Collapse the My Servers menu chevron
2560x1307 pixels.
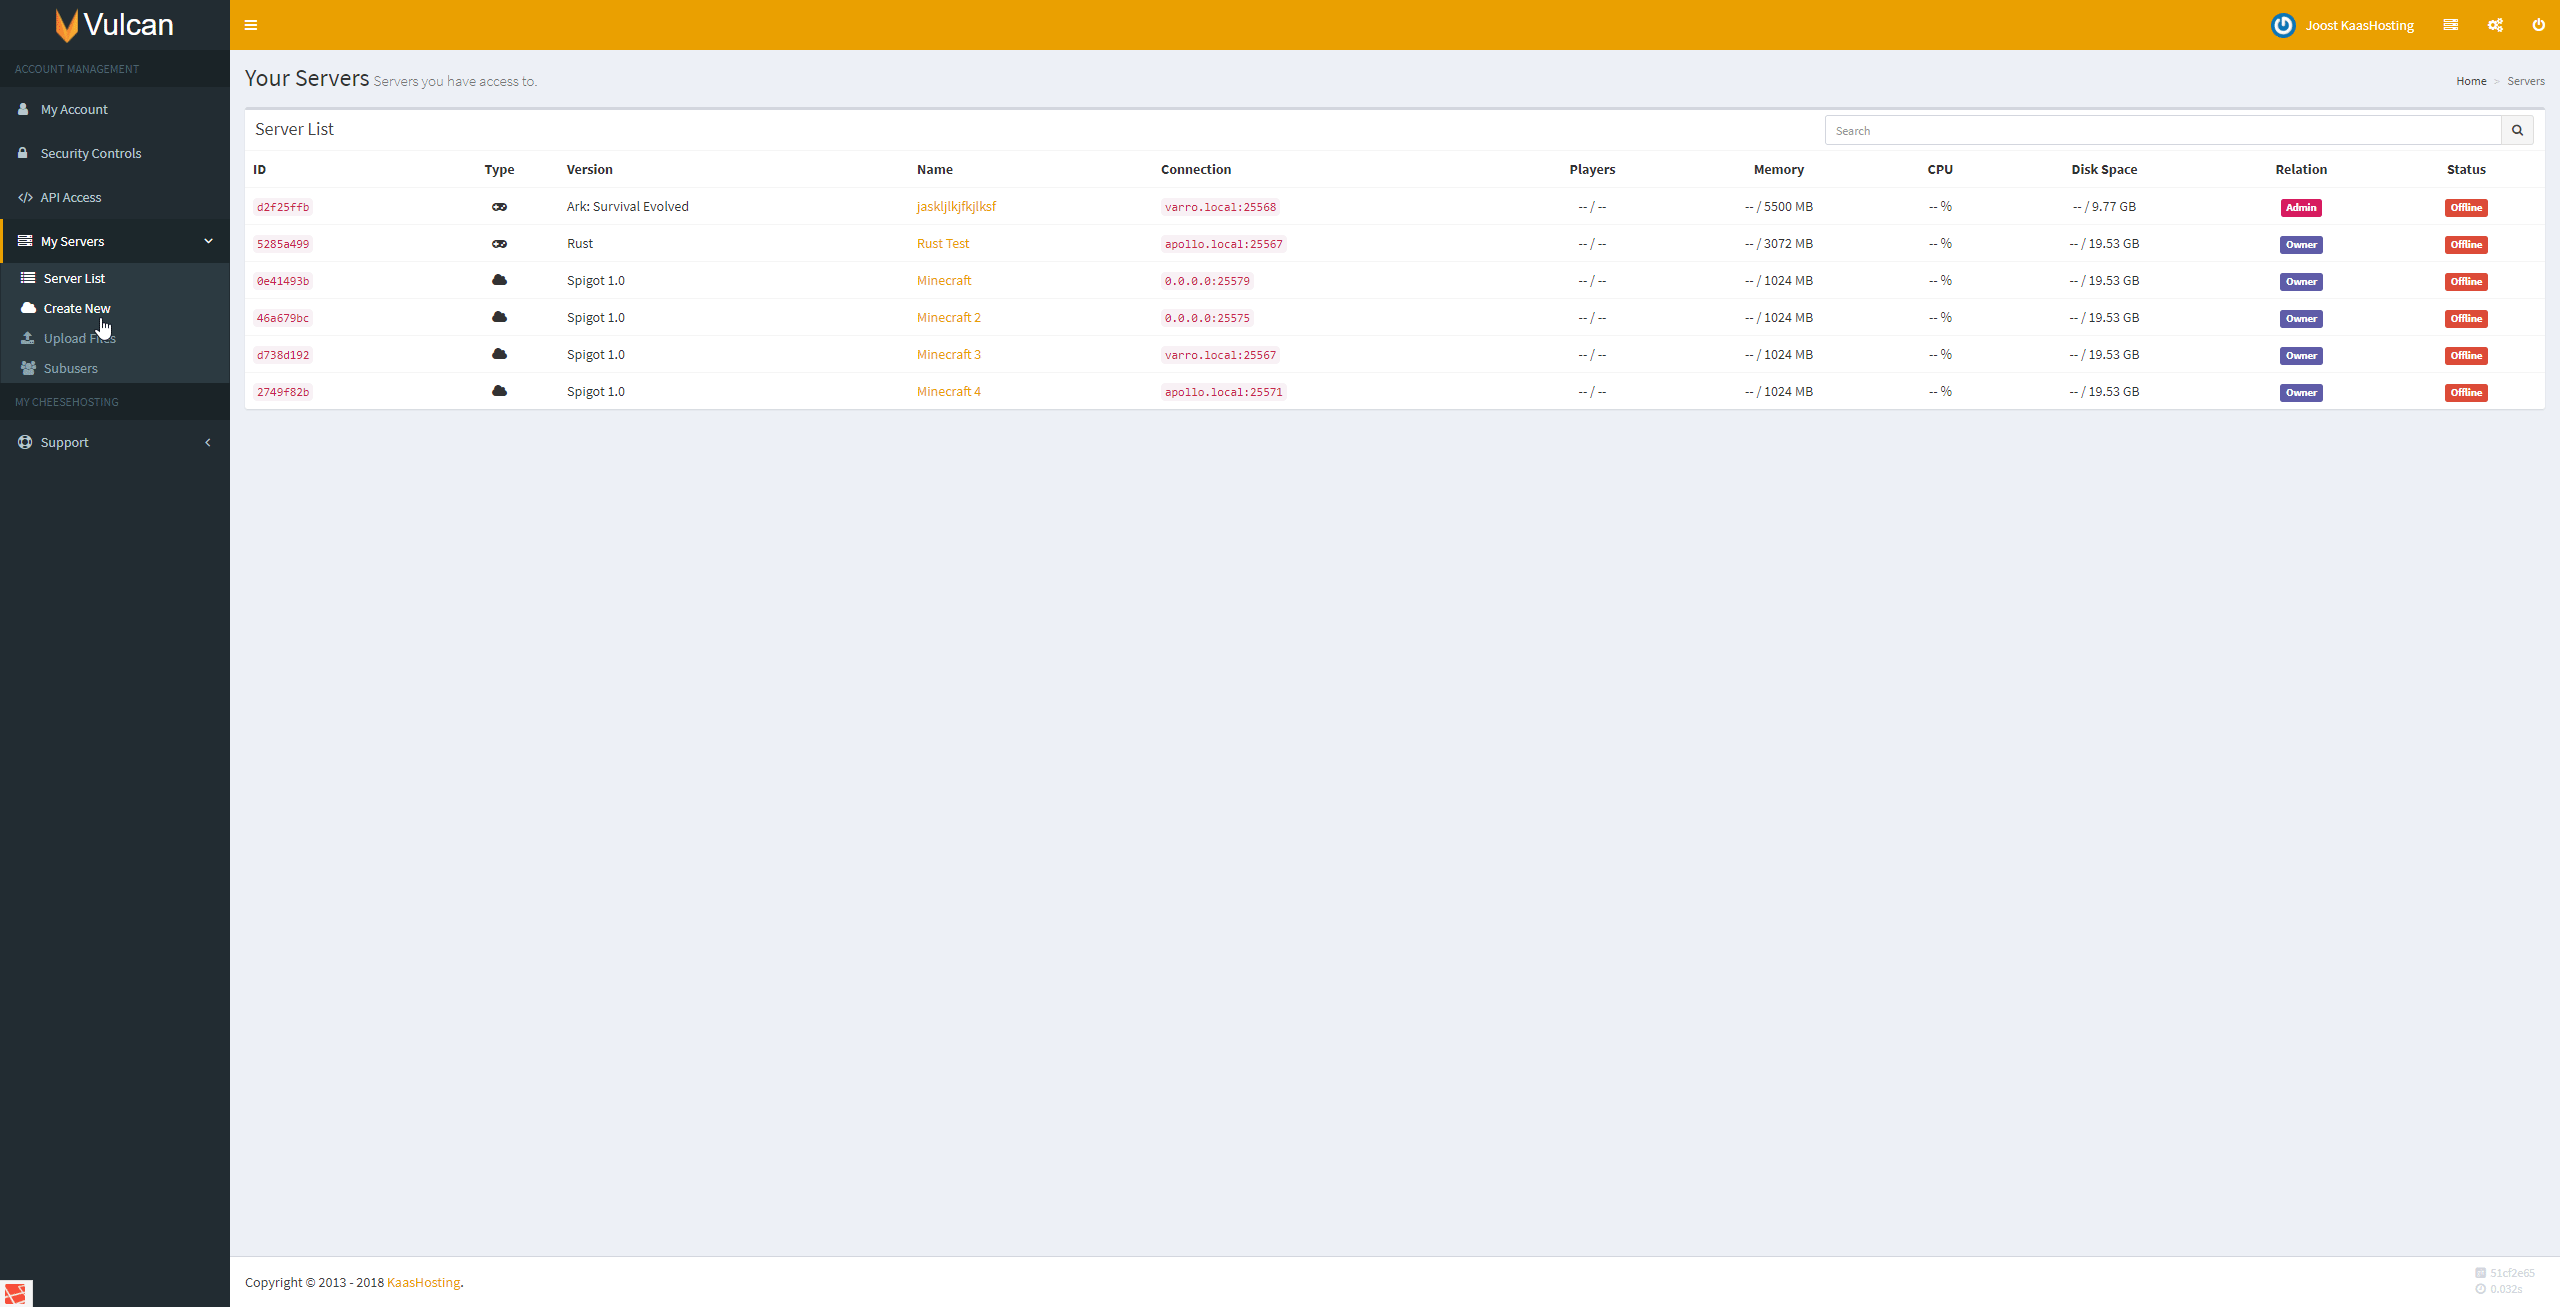208,241
